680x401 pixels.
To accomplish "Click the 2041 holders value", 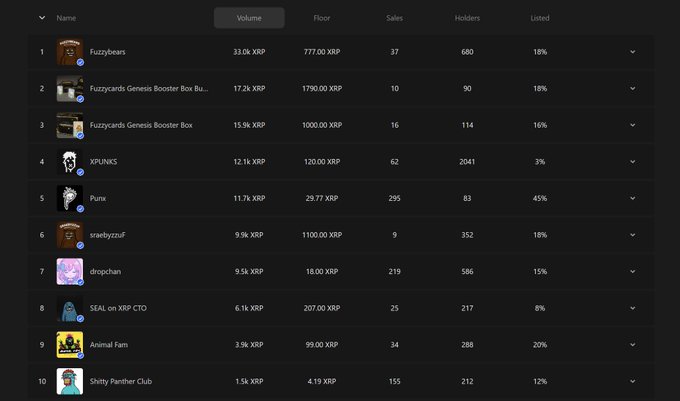I will [467, 162].
